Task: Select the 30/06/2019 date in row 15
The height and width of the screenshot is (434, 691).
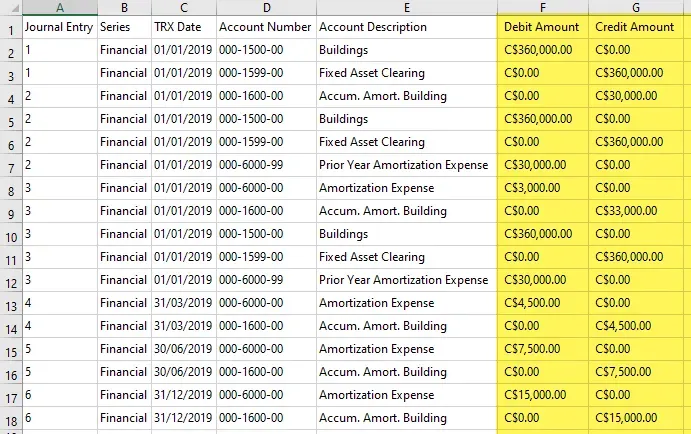Action: (x=182, y=349)
